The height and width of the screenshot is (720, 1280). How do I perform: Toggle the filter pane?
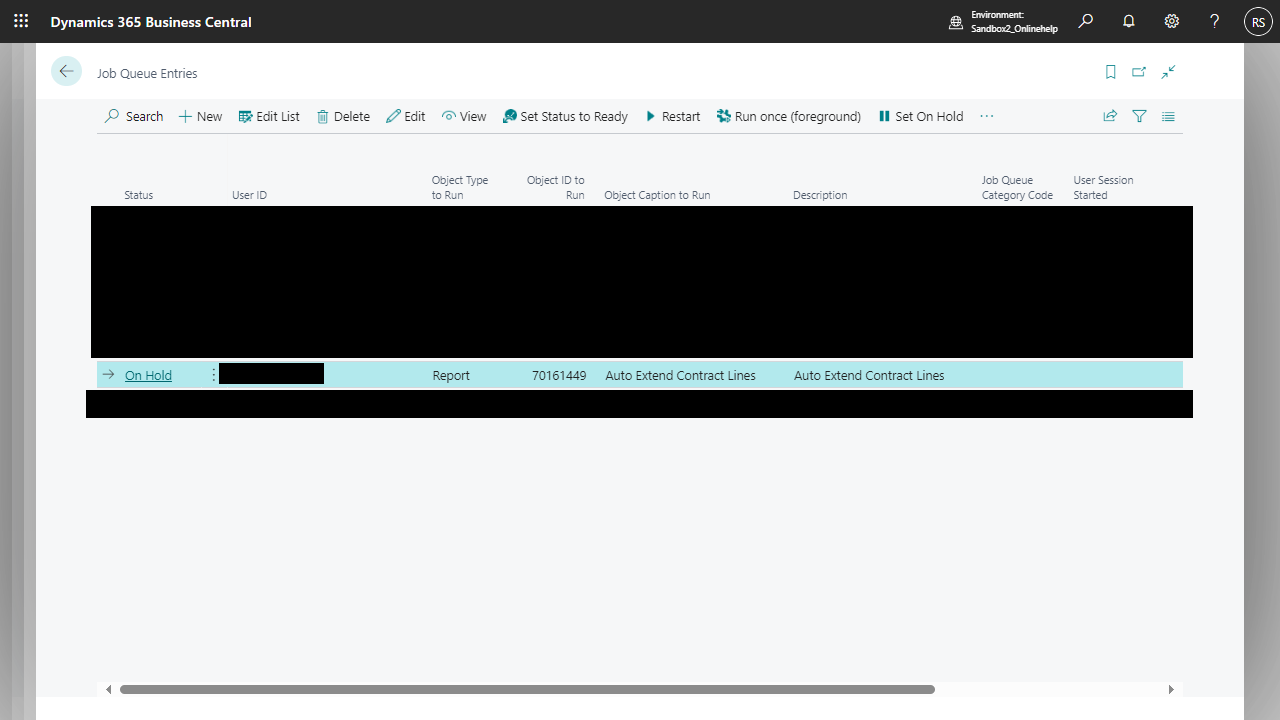coord(1139,116)
